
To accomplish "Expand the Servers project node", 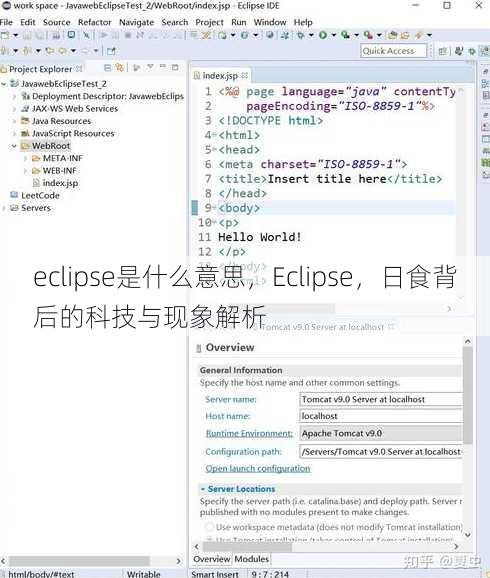I will [x=4, y=208].
